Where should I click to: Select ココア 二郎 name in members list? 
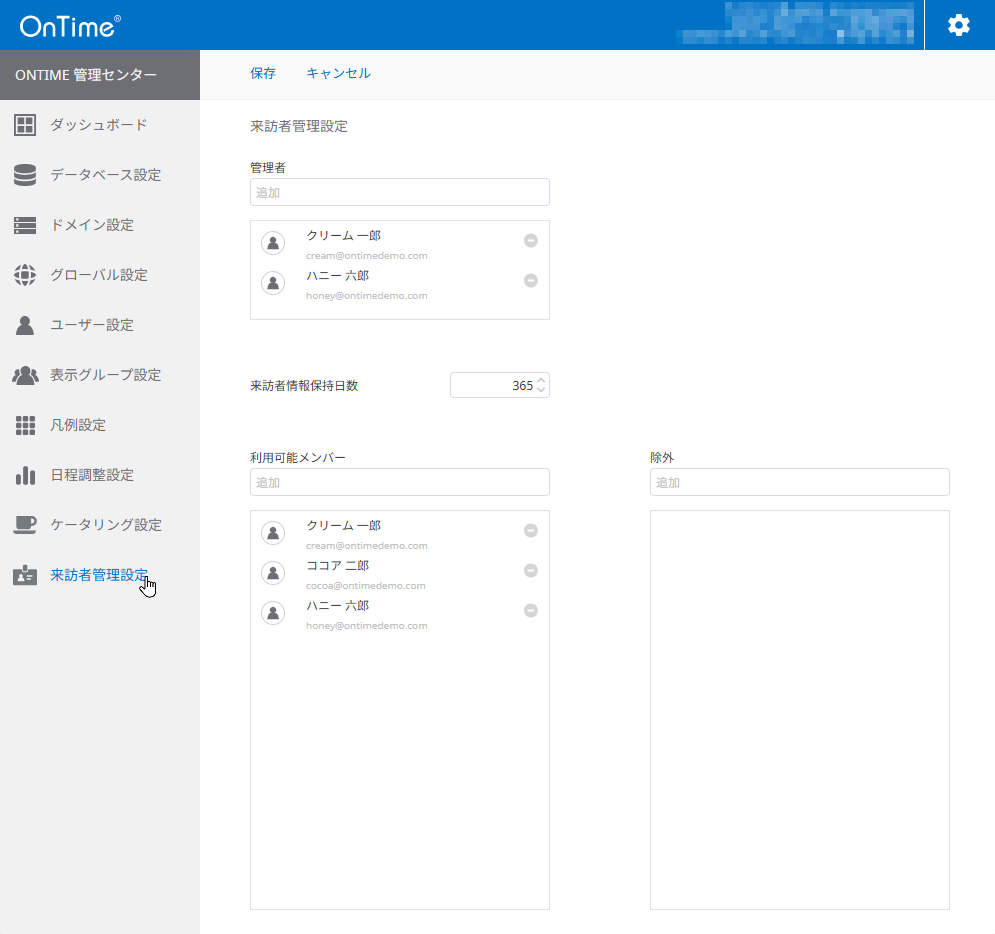[338, 565]
